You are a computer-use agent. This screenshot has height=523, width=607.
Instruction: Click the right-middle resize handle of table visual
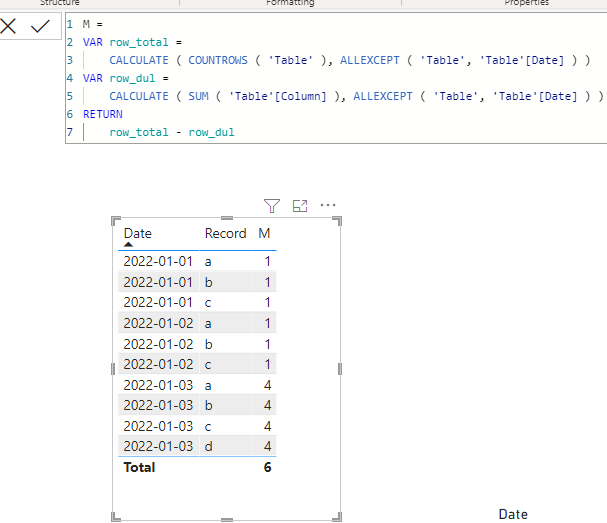(340, 369)
